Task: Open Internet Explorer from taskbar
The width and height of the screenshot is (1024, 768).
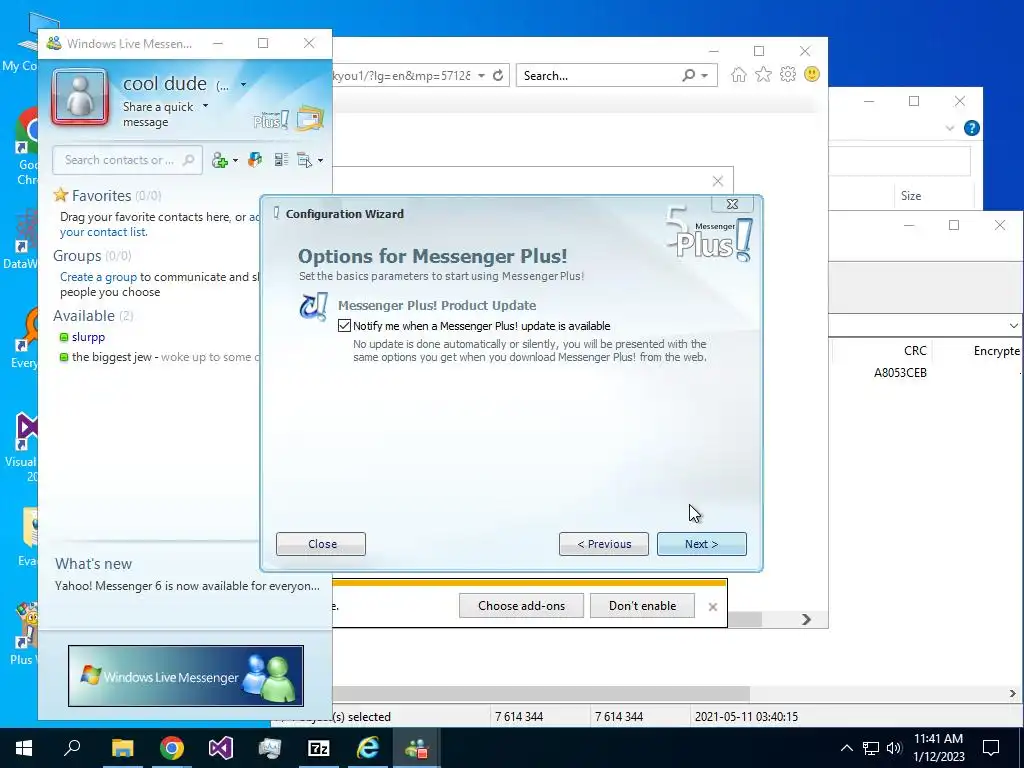Action: pyautogui.click(x=367, y=748)
